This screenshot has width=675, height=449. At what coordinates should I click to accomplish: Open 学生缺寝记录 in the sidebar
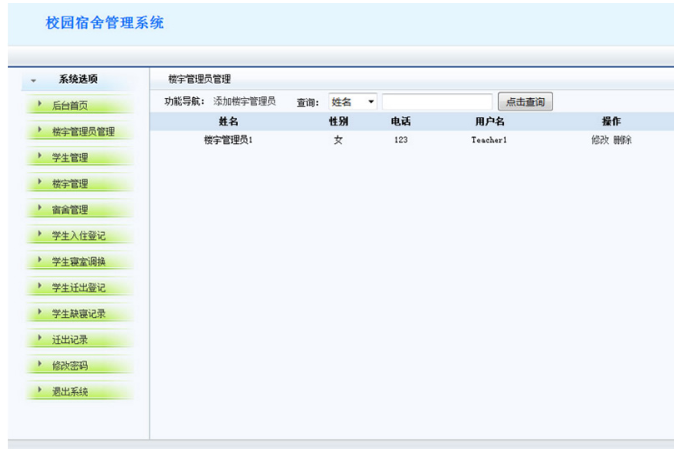[78, 314]
